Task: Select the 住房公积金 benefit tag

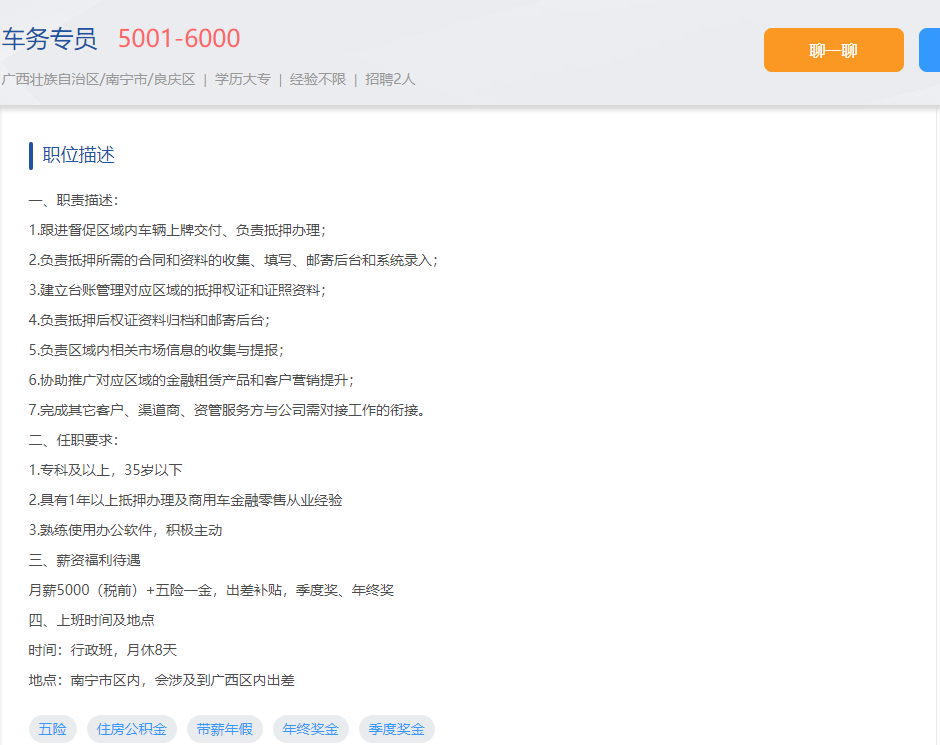Action: pyautogui.click(x=132, y=729)
